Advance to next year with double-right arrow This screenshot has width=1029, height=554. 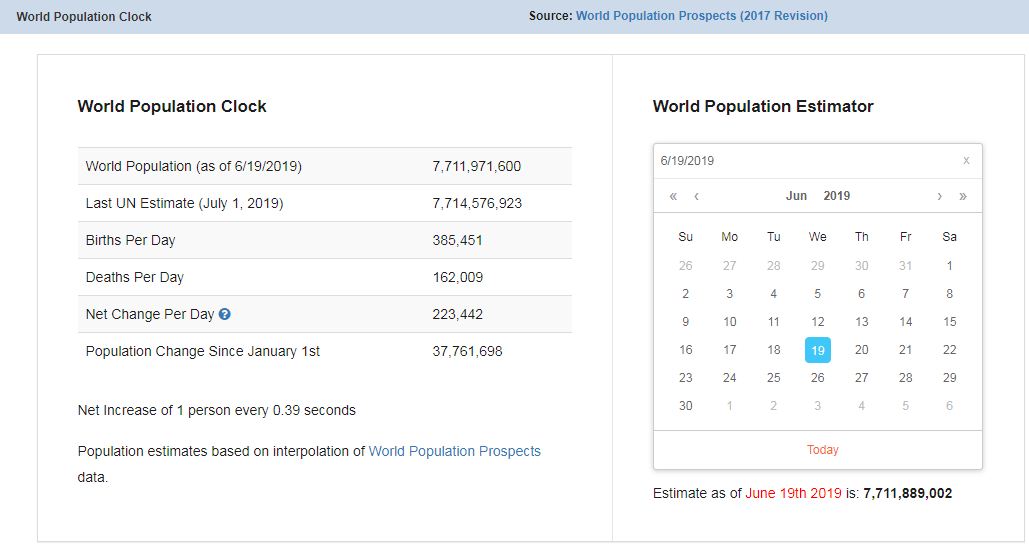(963, 196)
